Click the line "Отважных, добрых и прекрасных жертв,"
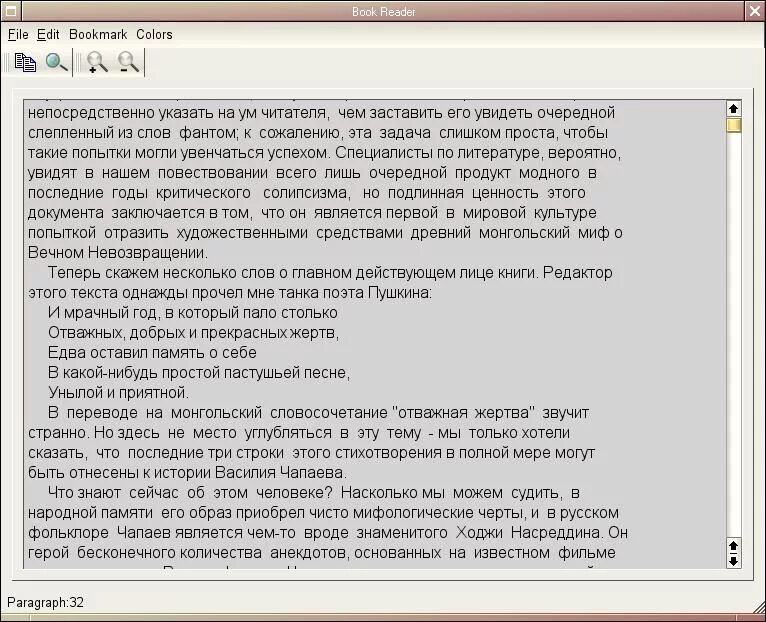This screenshot has height=622, width=766. point(193,333)
